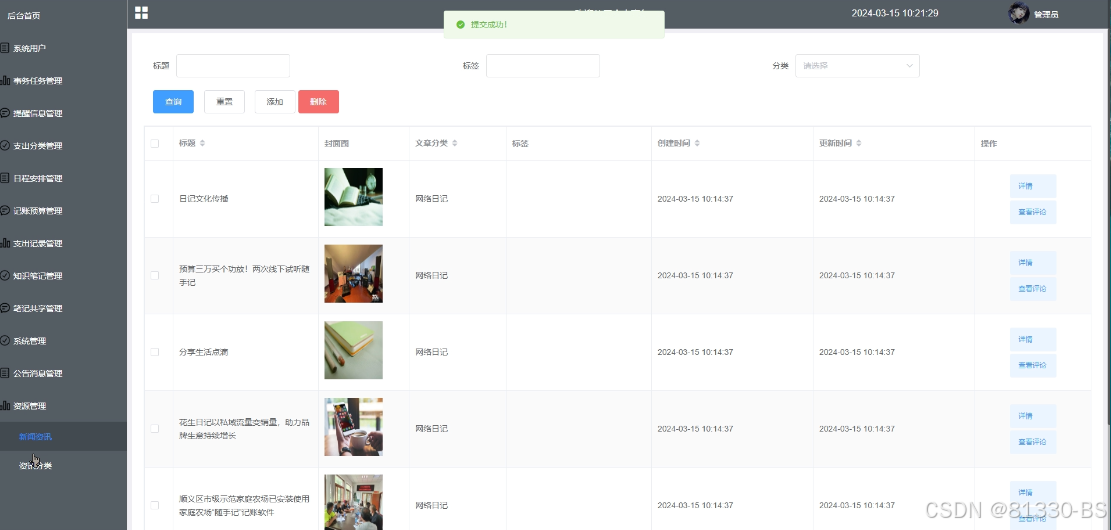Viewport: 1111px width, 530px height.
Task: Click the red 删除 delete button
Action: (318, 101)
